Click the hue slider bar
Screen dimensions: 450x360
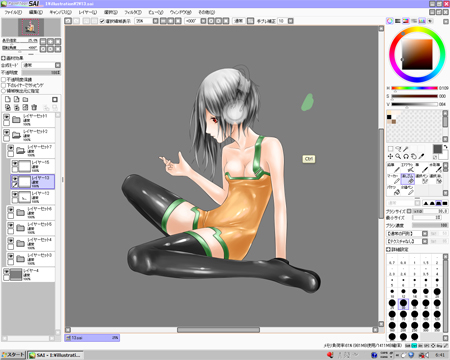414,88
